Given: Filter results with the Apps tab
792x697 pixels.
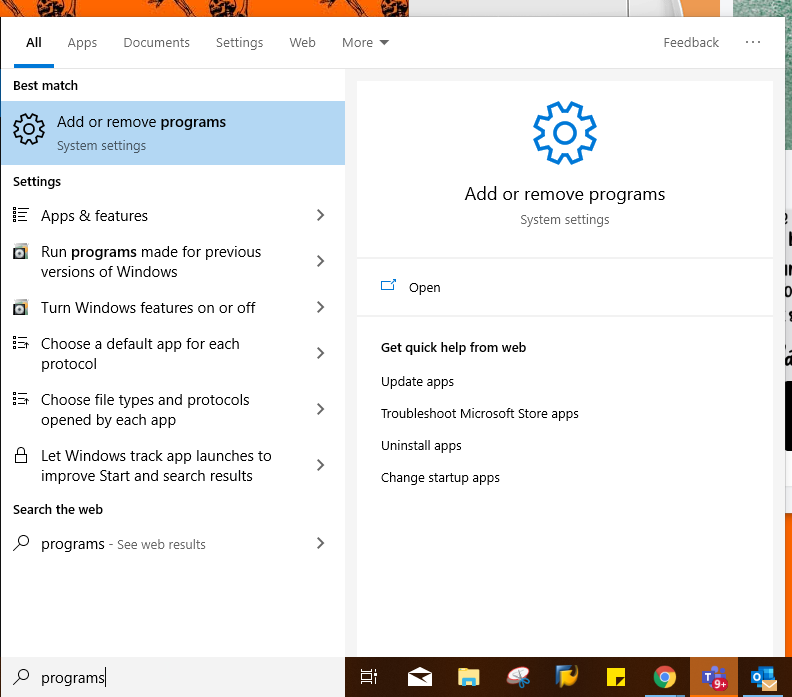Looking at the screenshot, I should [x=82, y=42].
